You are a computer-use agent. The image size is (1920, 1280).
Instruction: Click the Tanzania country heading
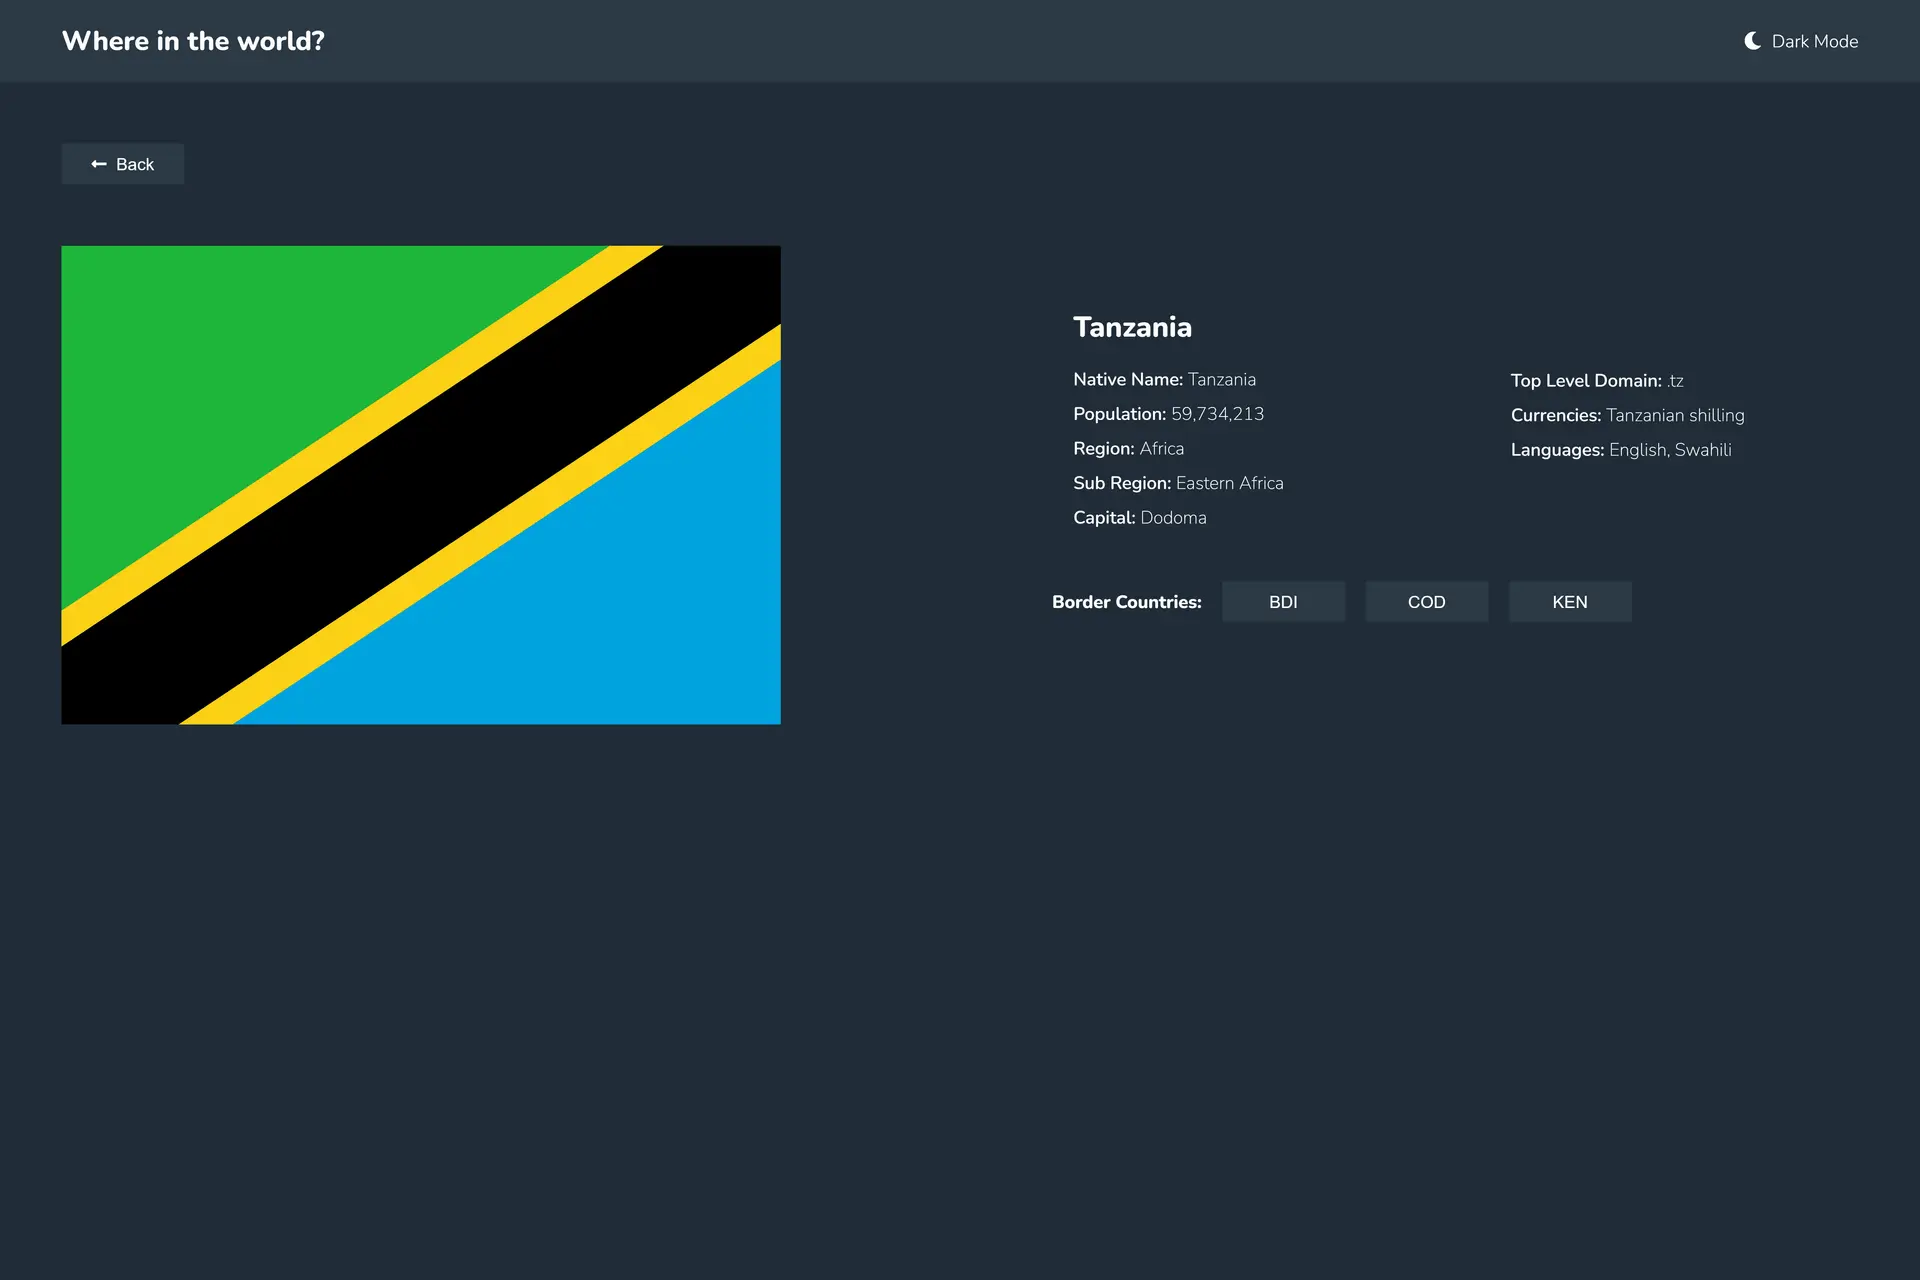pyautogui.click(x=1132, y=327)
